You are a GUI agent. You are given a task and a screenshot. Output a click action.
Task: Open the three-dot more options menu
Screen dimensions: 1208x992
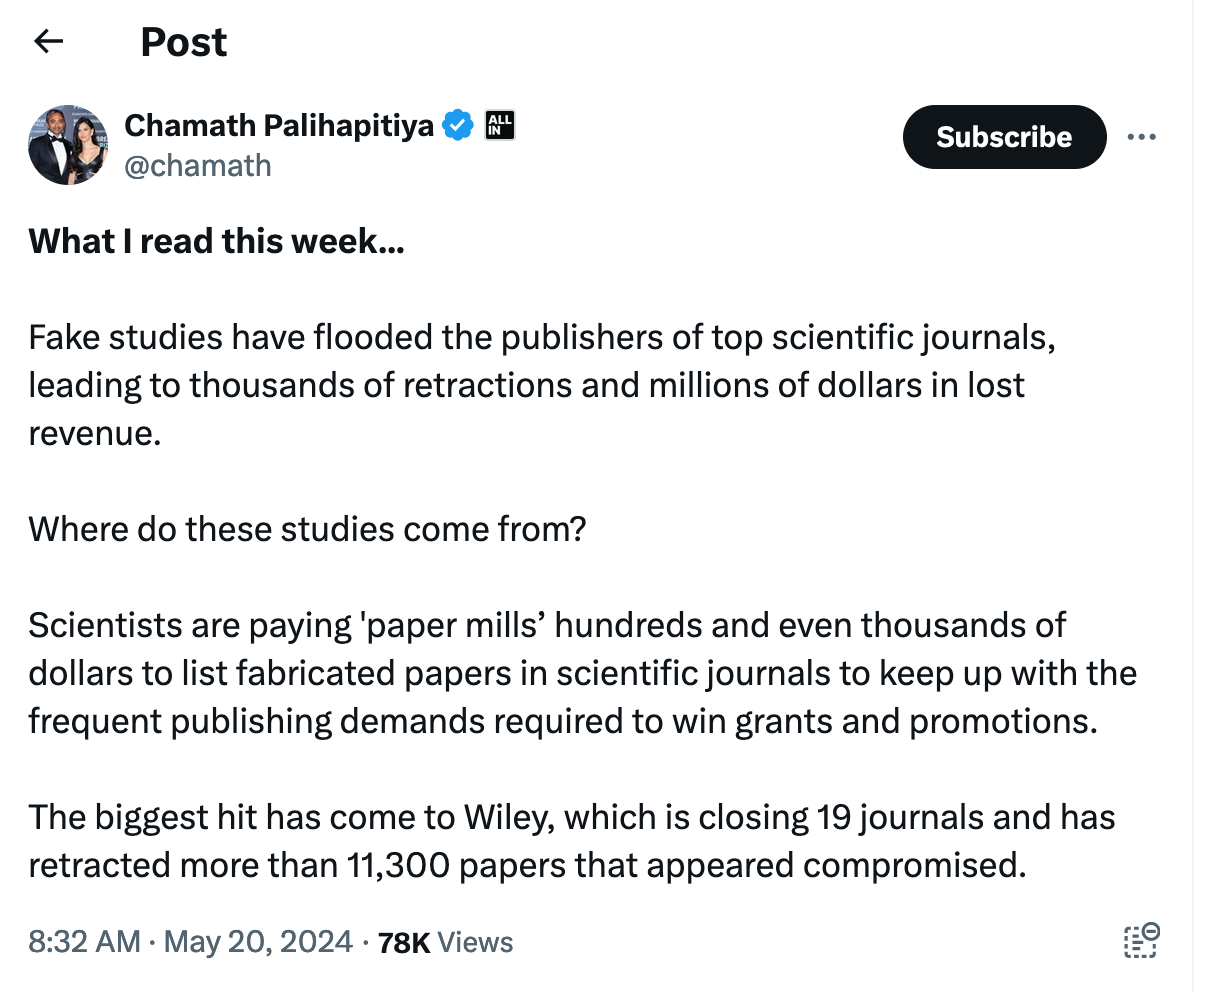point(1141,137)
